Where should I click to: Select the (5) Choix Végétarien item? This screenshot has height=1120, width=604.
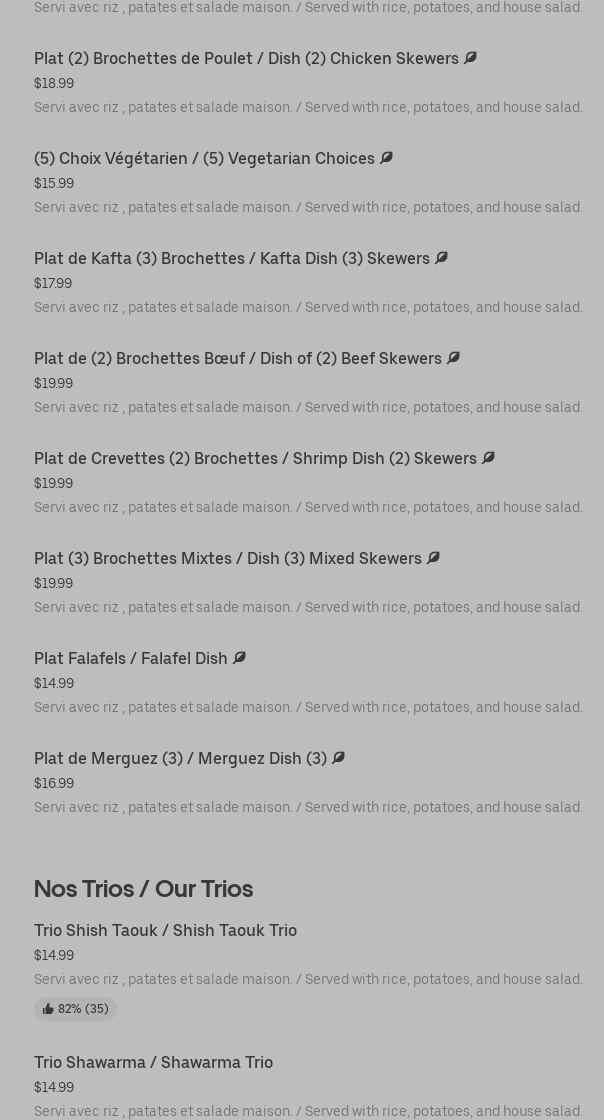coord(204,158)
